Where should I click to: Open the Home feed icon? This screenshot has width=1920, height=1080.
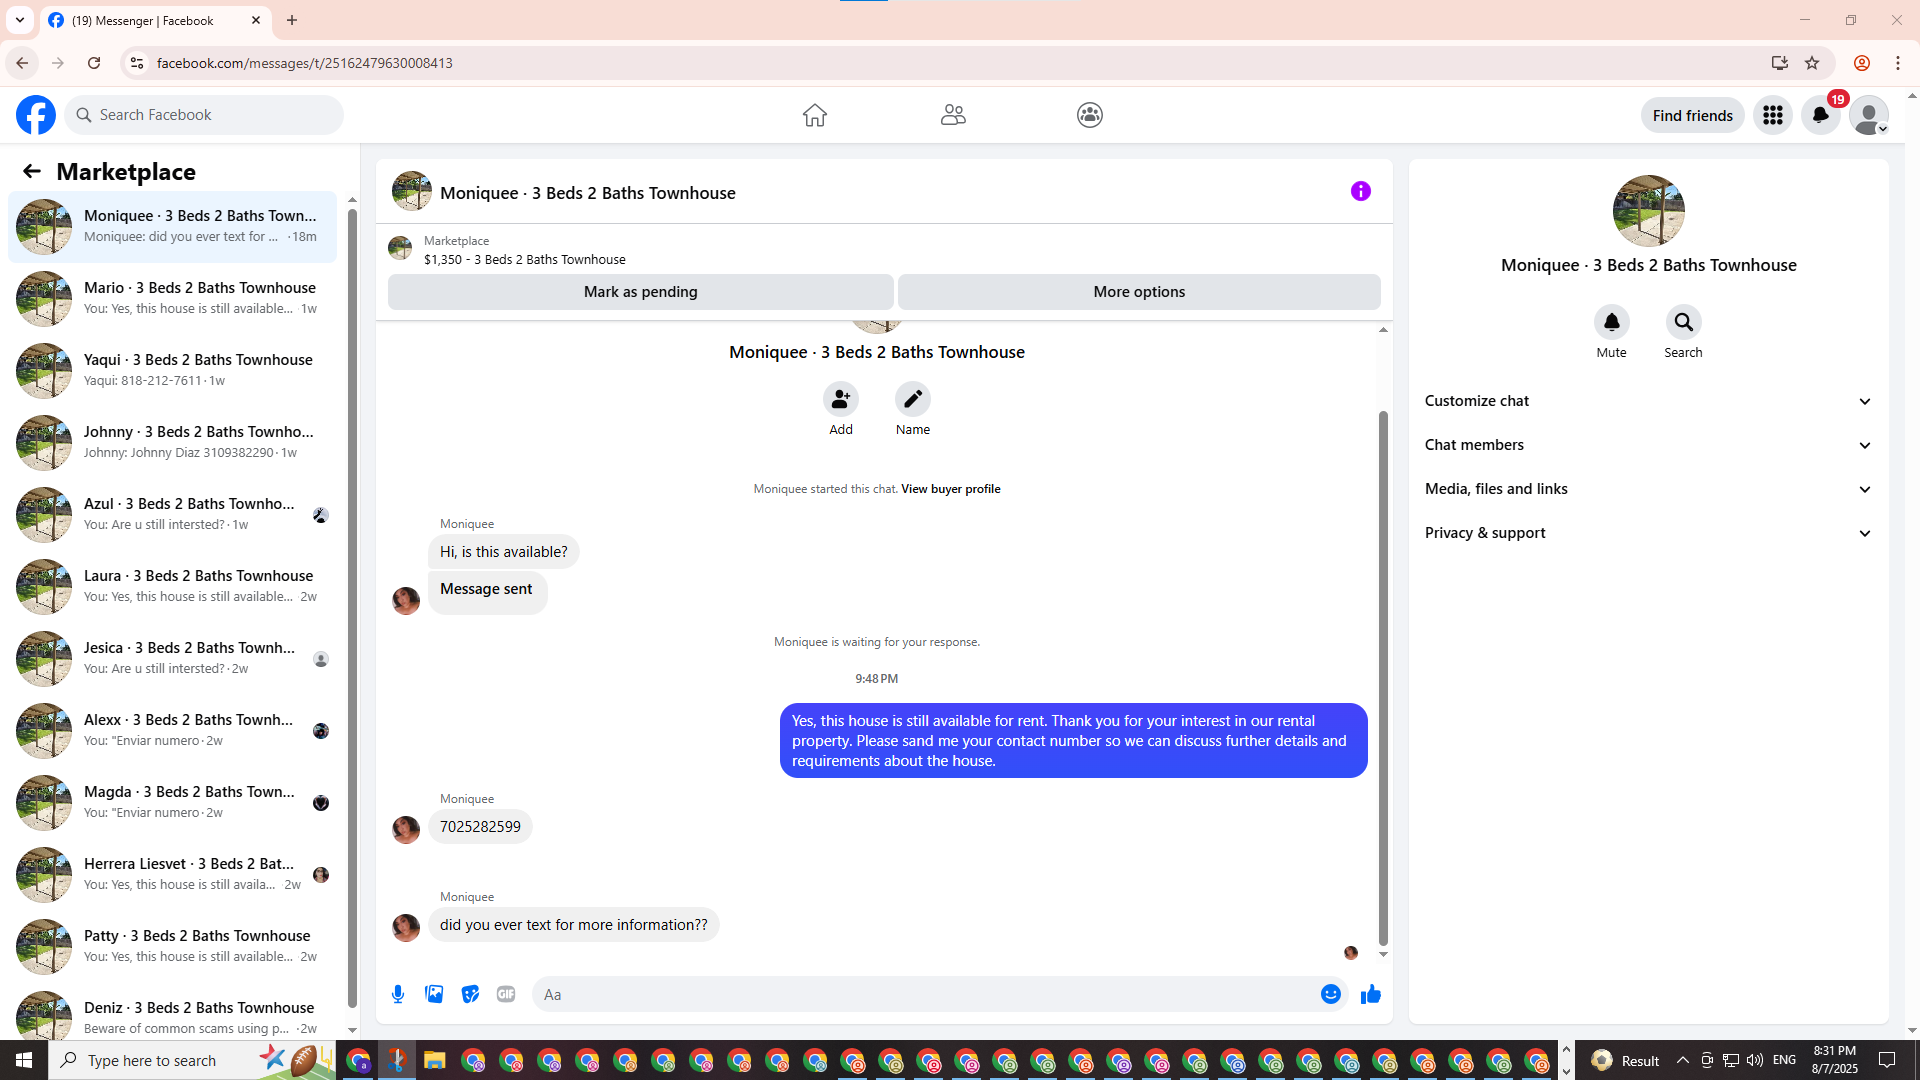pyautogui.click(x=815, y=115)
